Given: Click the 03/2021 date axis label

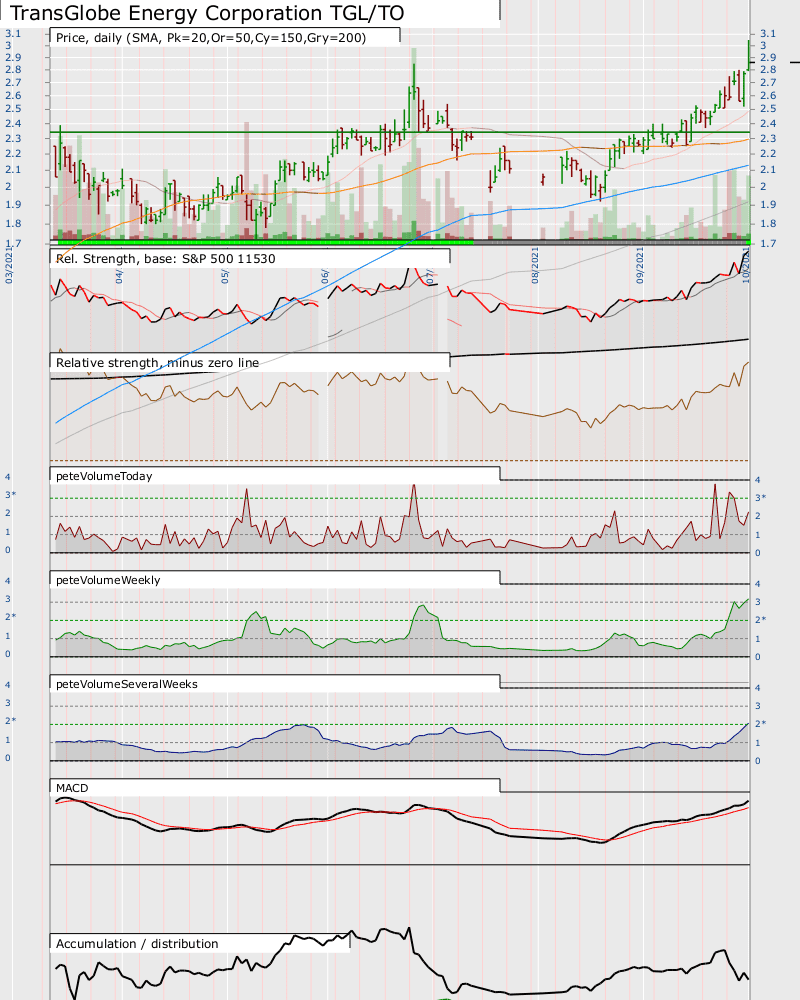Looking at the screenshot, I should [x=9, y=265].
